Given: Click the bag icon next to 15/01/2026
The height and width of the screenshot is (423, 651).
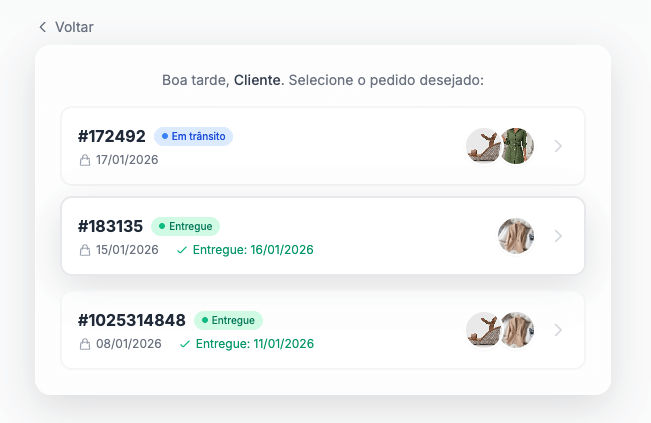Looking at the screenshot, I should click(85, 250).
